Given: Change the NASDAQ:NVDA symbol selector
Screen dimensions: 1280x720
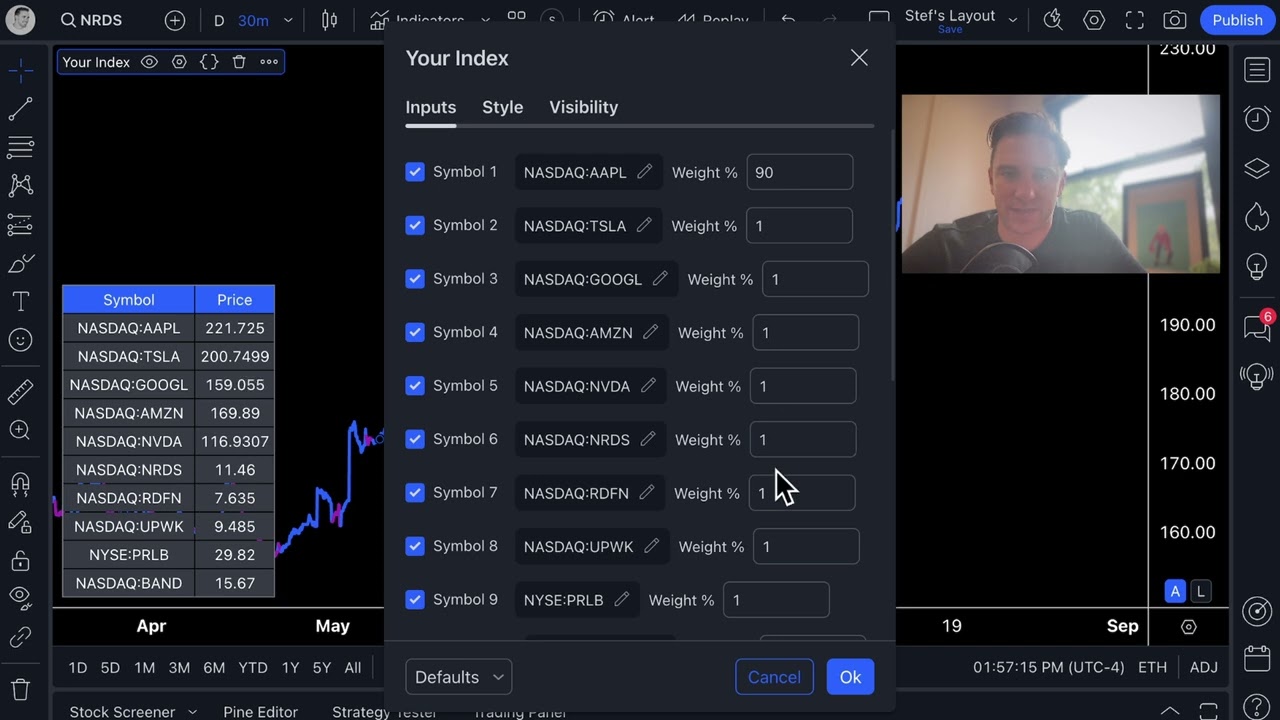Looking at the screenshot, I should pos(592,386).
